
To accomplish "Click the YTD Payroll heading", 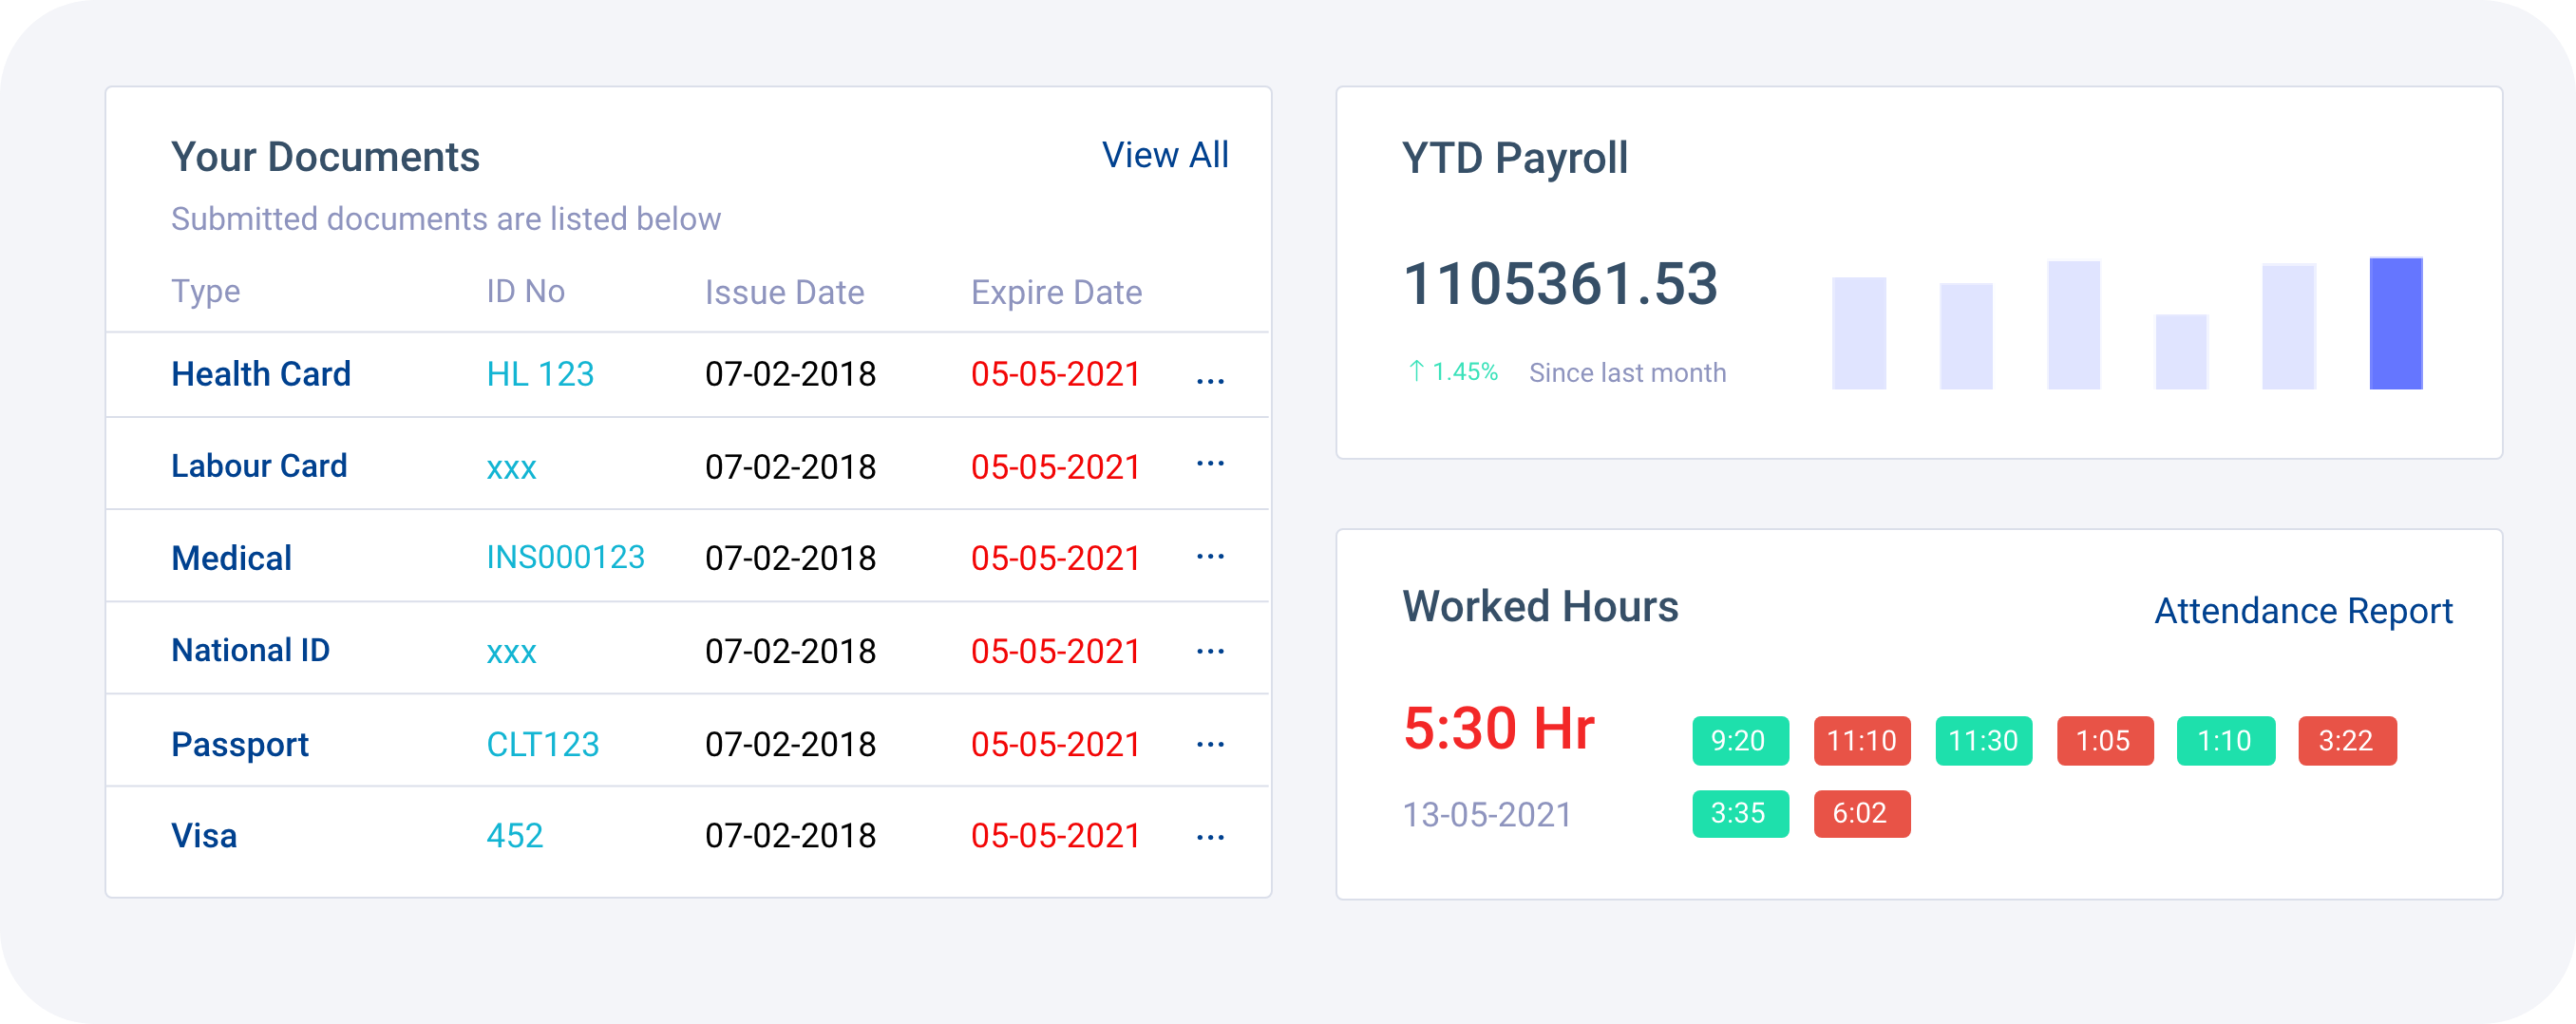I will (x=1515, y=159).
